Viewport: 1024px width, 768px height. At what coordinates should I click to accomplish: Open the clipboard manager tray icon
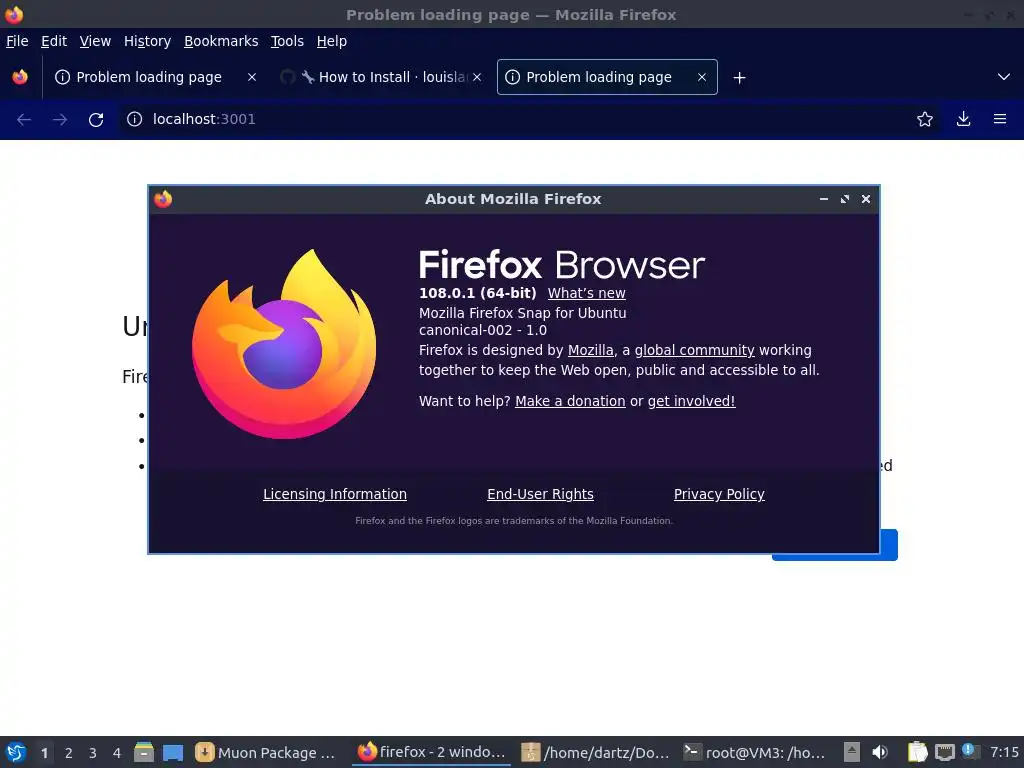[x=918, y=752]
